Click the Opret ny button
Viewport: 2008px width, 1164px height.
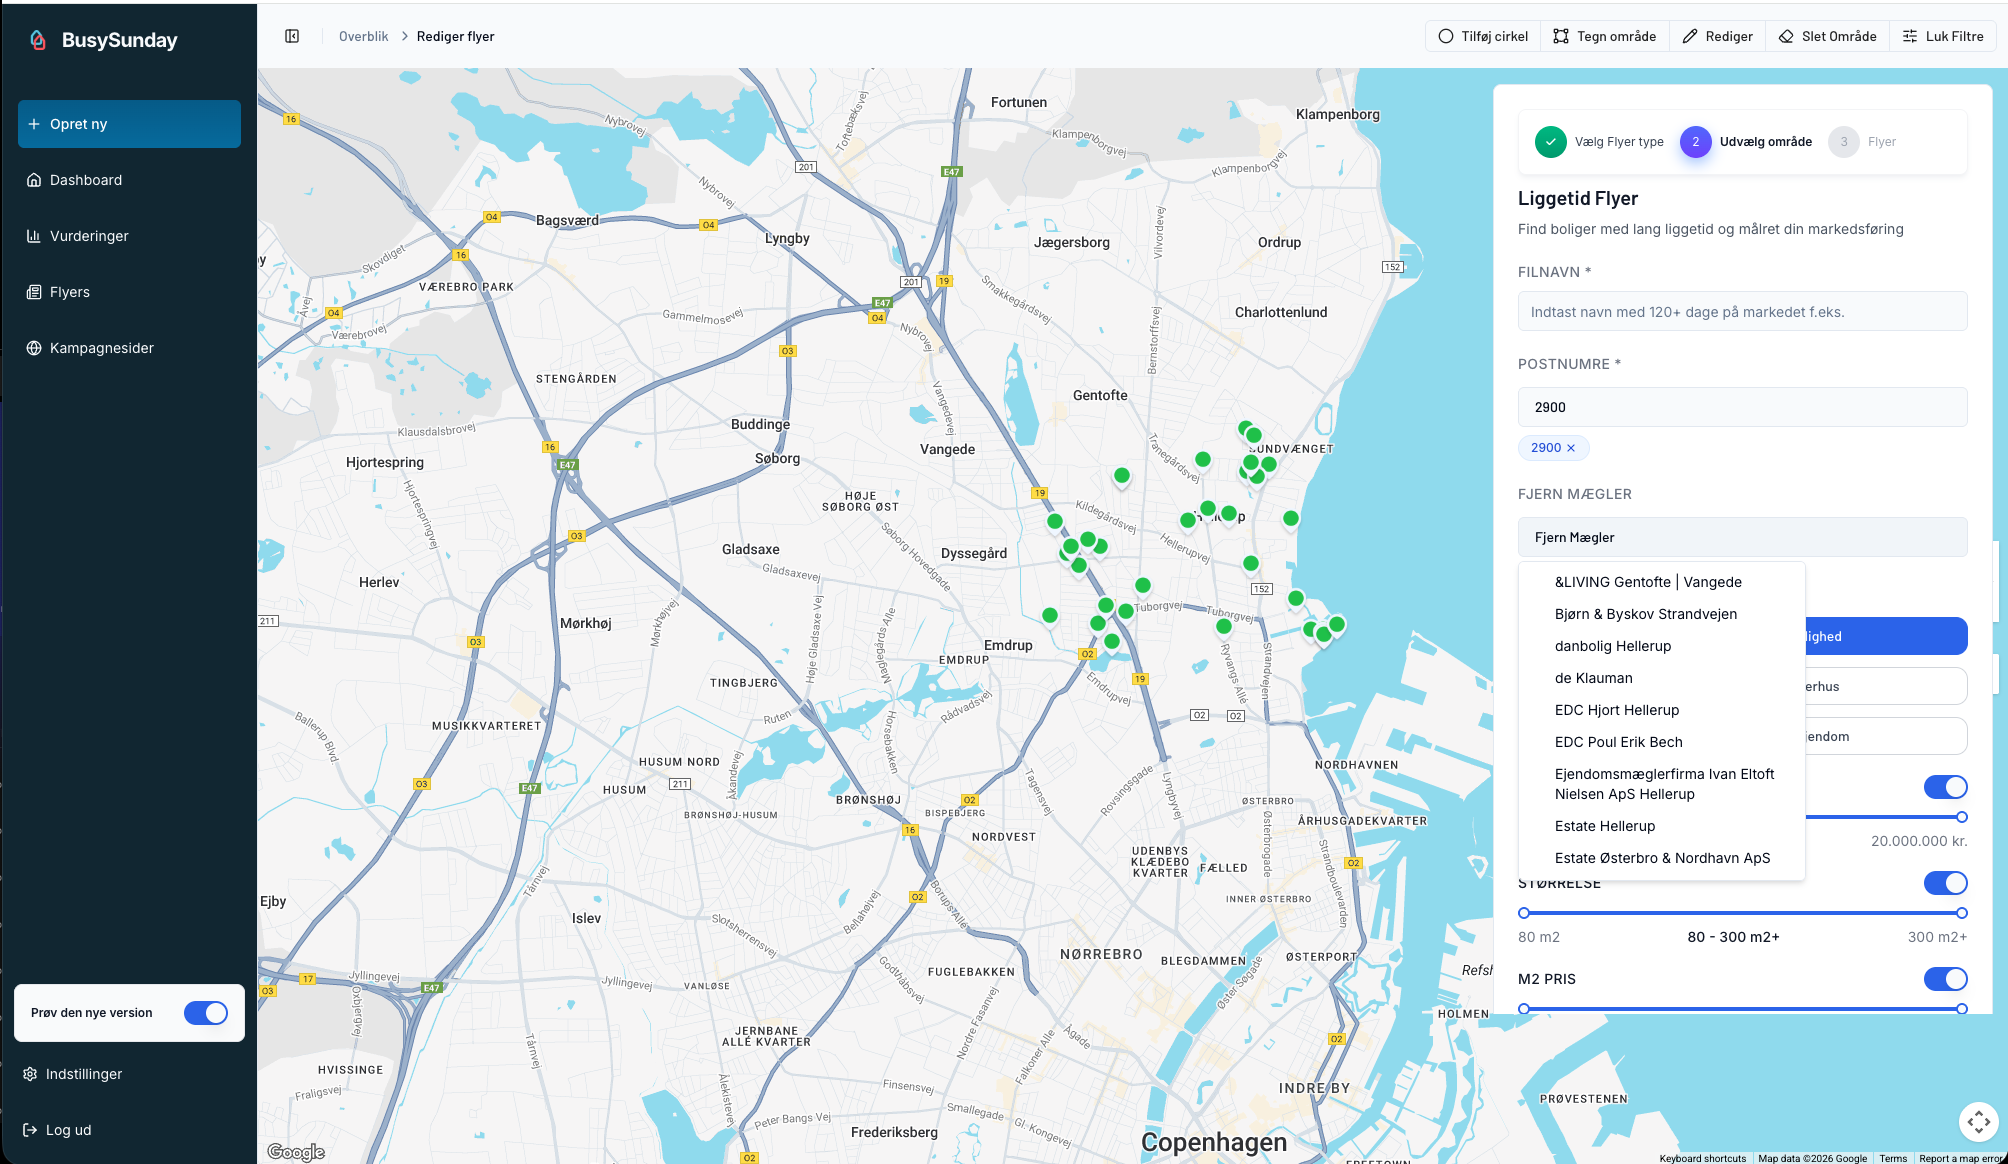point(129,124)
